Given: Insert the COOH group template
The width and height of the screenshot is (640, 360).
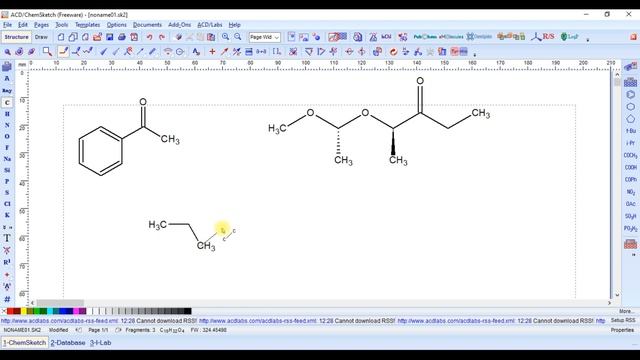Looking at the screenshot, I should (630, 167).
